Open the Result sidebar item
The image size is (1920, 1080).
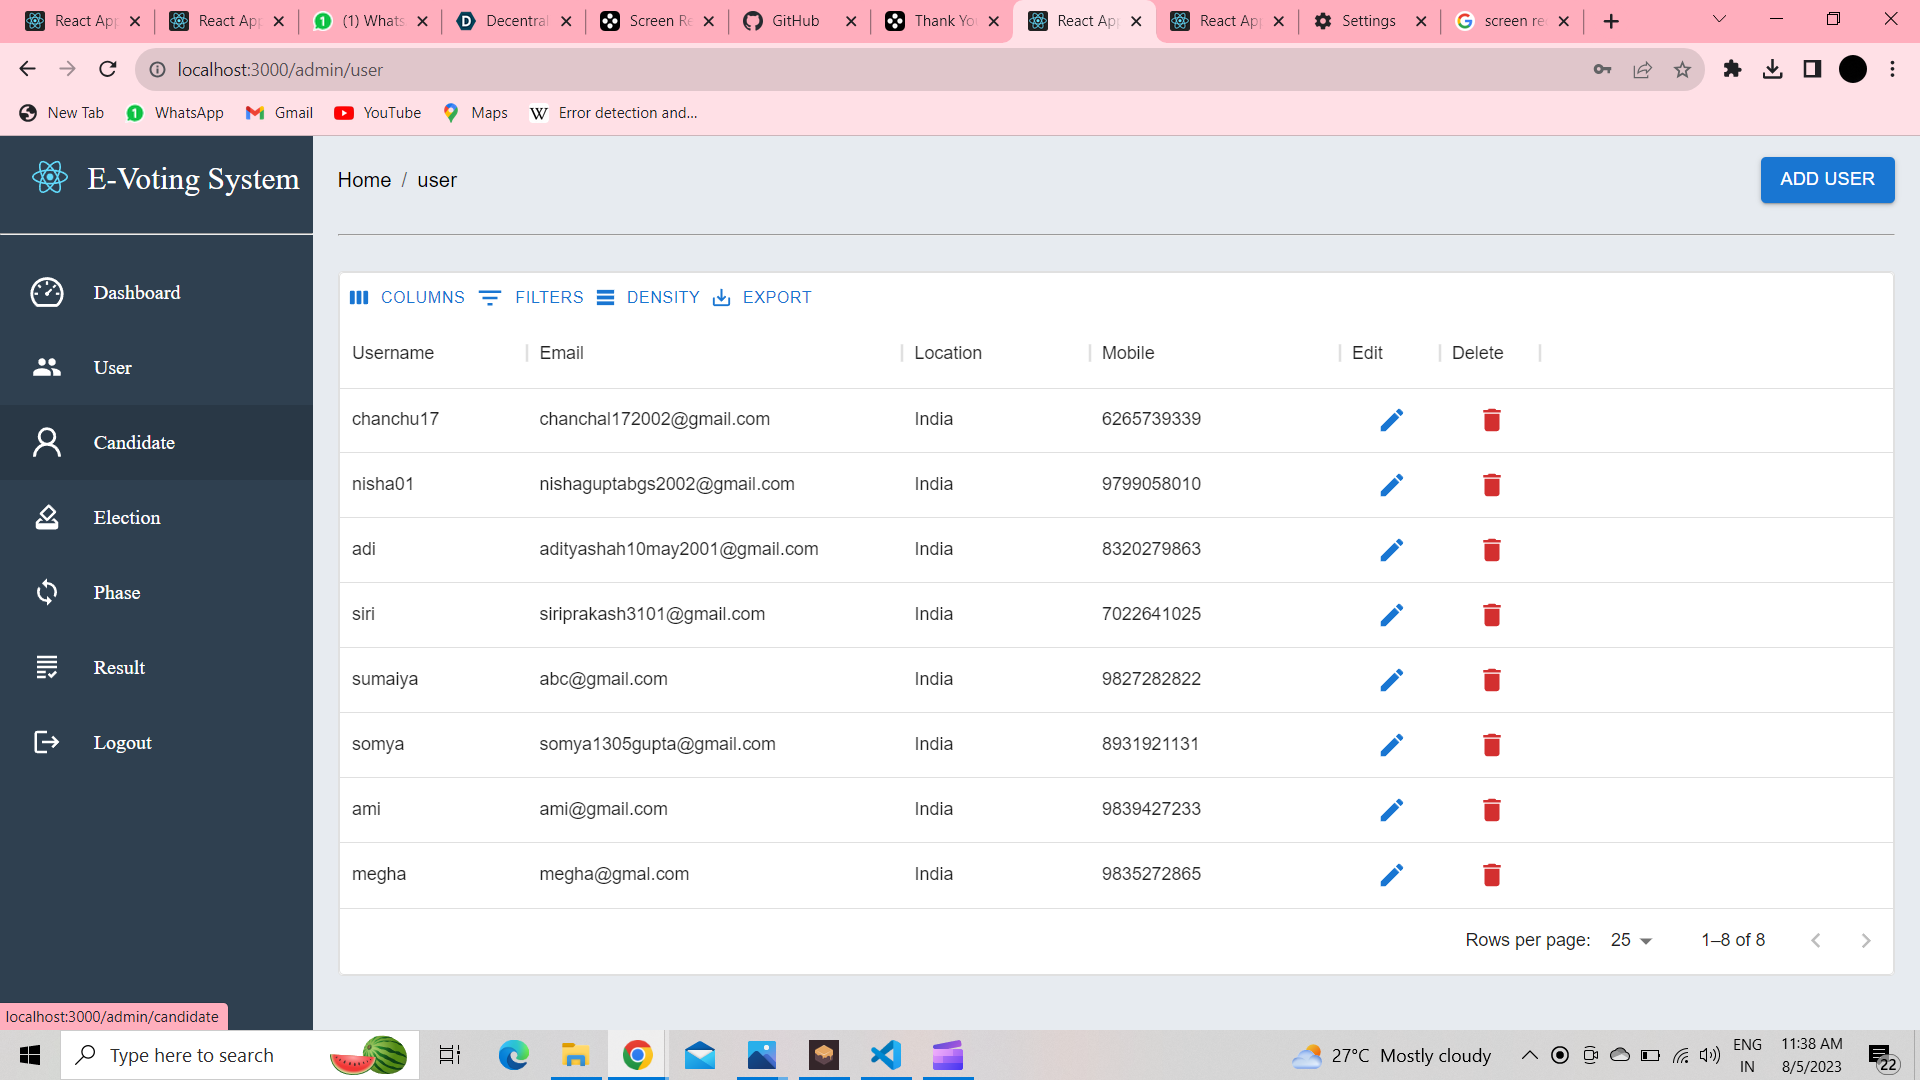click(119, 667)
